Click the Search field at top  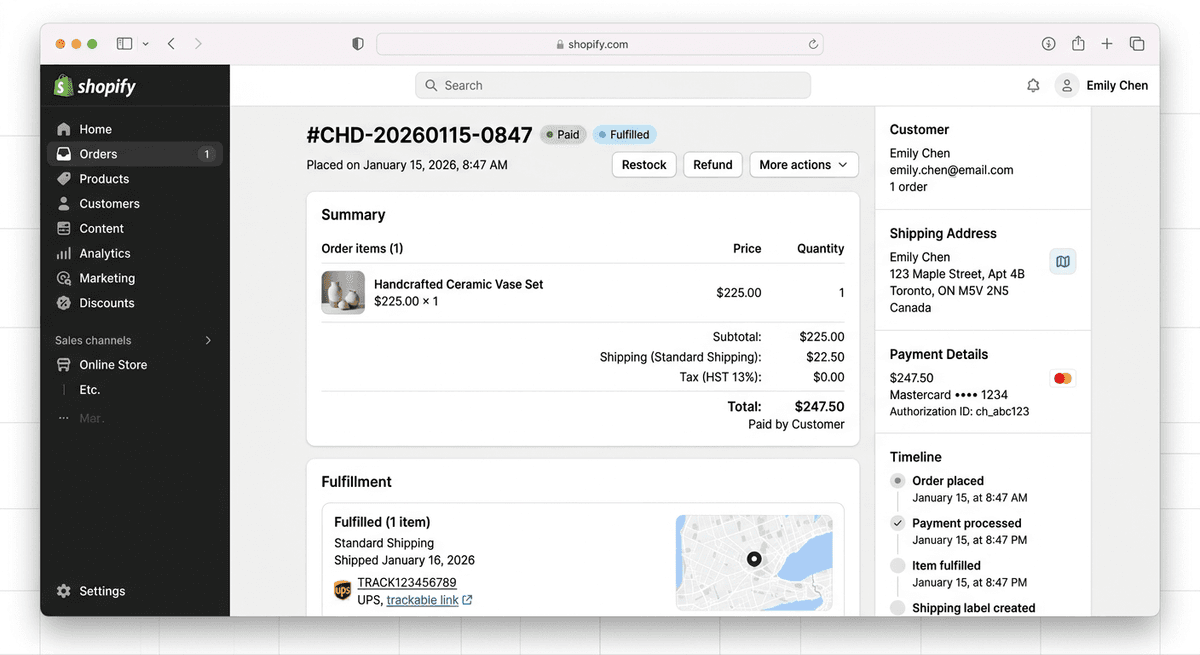612,85
